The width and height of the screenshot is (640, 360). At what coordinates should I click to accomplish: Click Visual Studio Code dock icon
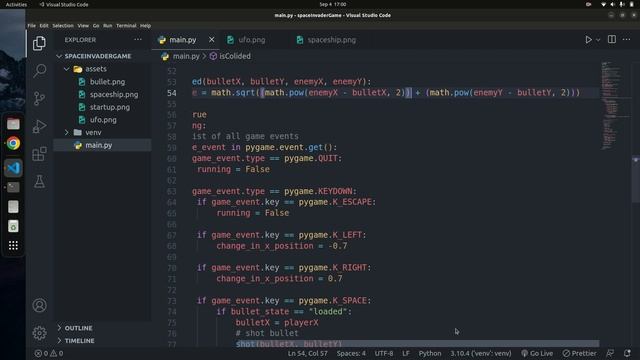tap(13, 168)
